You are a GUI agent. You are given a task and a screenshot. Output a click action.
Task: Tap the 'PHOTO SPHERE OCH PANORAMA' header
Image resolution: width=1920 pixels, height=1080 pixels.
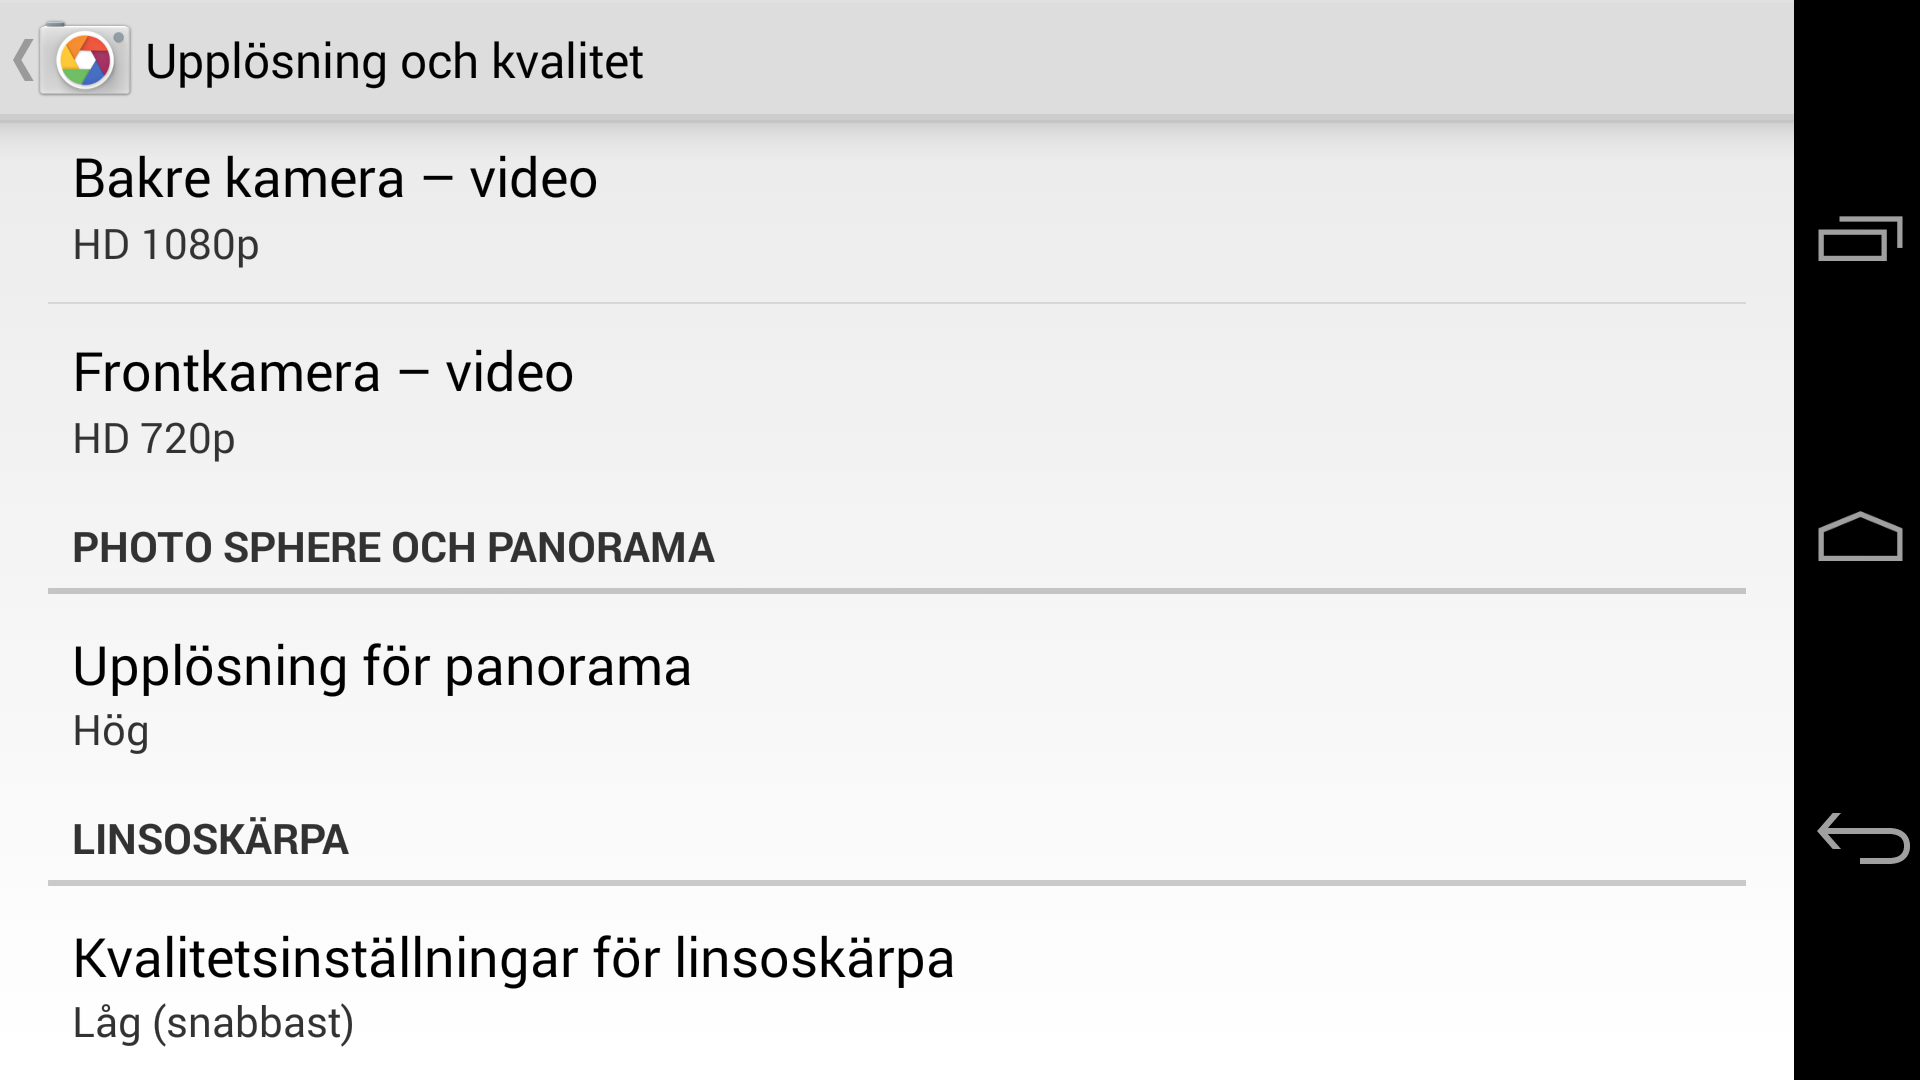coord(394,548)
